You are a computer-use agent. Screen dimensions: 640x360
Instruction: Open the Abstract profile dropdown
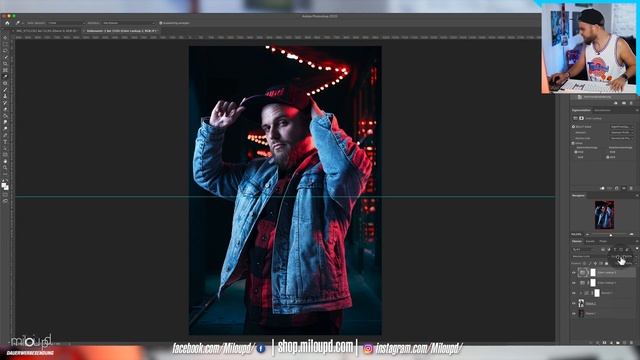622,133
